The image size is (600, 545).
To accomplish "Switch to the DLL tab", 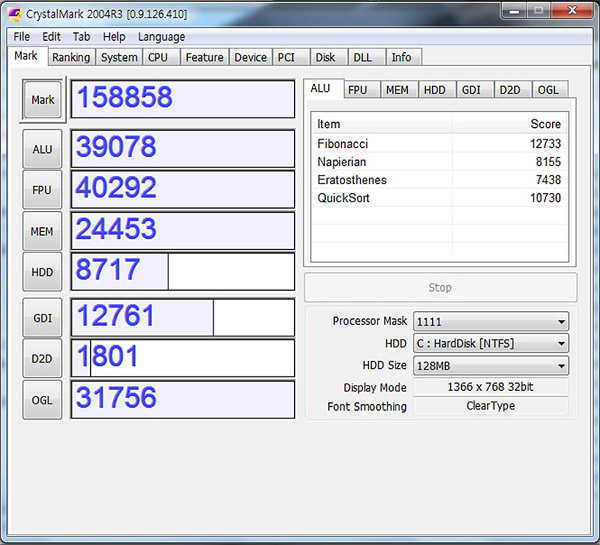I will pos(367,57).
